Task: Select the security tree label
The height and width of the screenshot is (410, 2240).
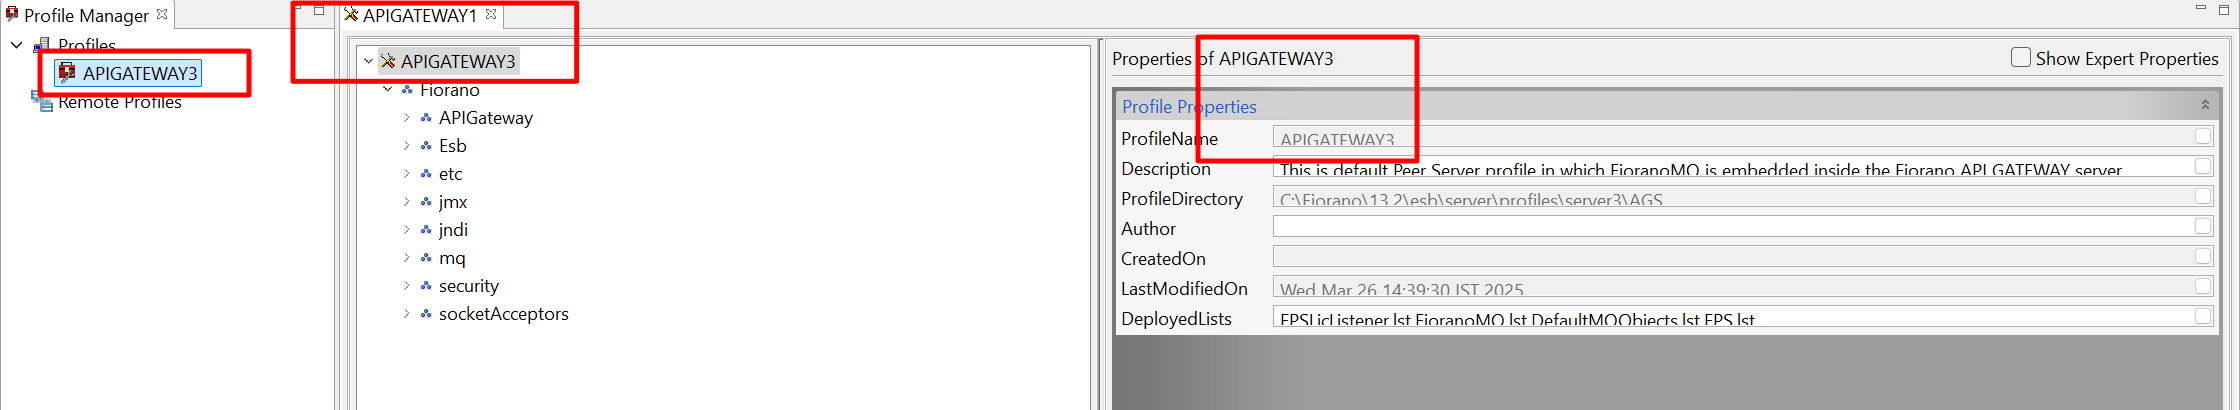Action: tap(469, 286)
